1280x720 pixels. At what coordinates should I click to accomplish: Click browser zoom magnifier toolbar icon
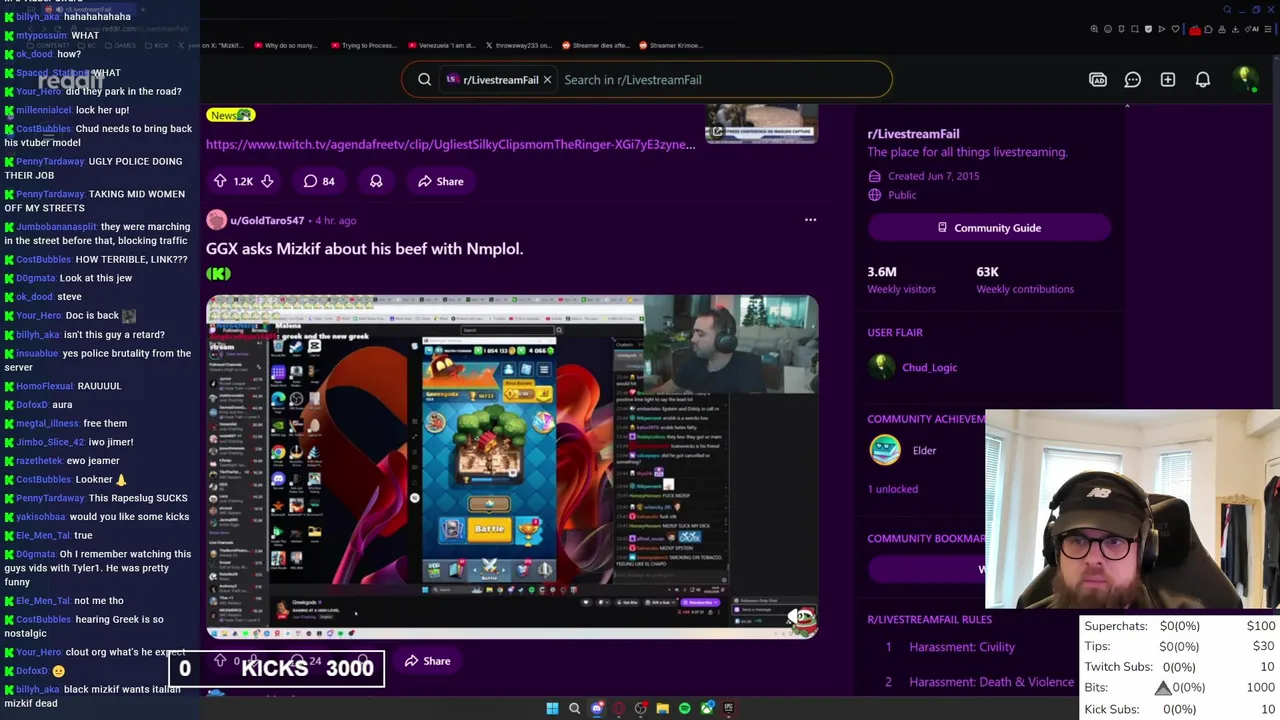coord(1094,29)
